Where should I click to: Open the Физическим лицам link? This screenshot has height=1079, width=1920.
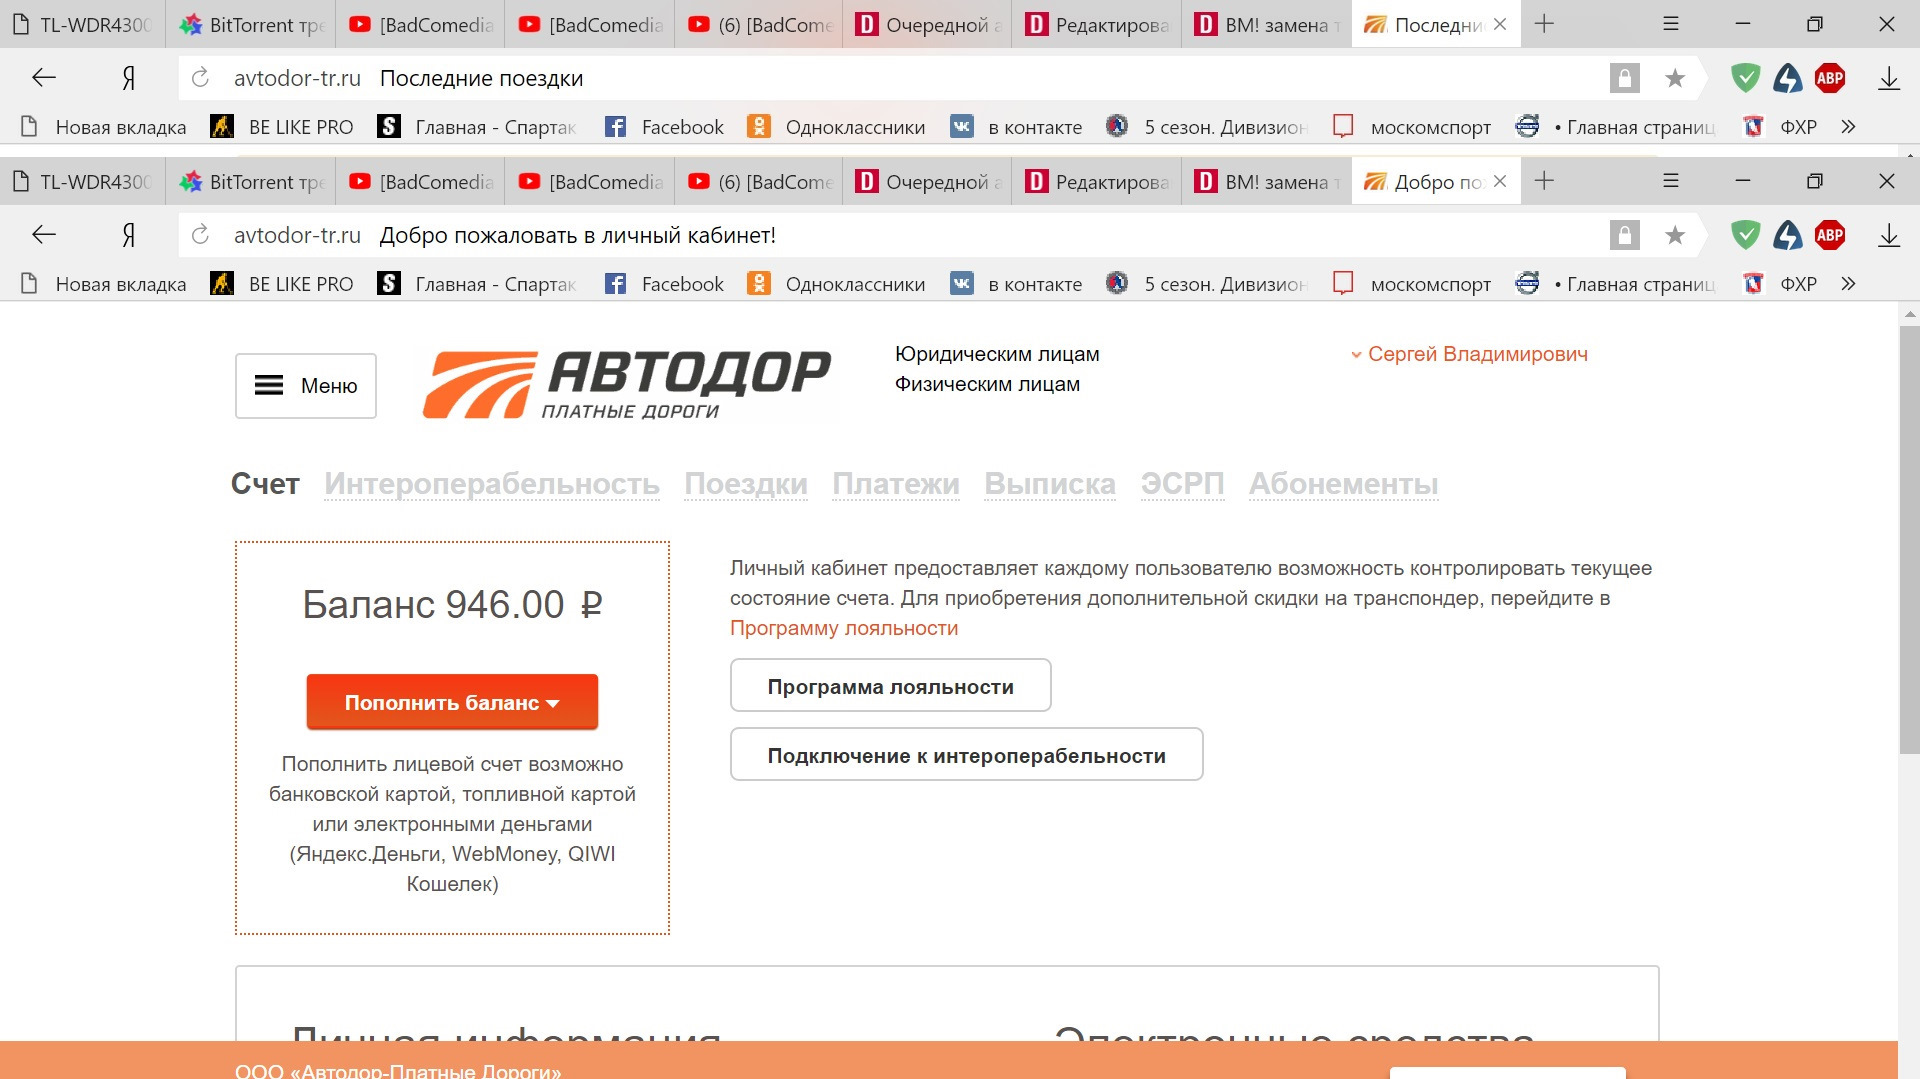[987, 384]
